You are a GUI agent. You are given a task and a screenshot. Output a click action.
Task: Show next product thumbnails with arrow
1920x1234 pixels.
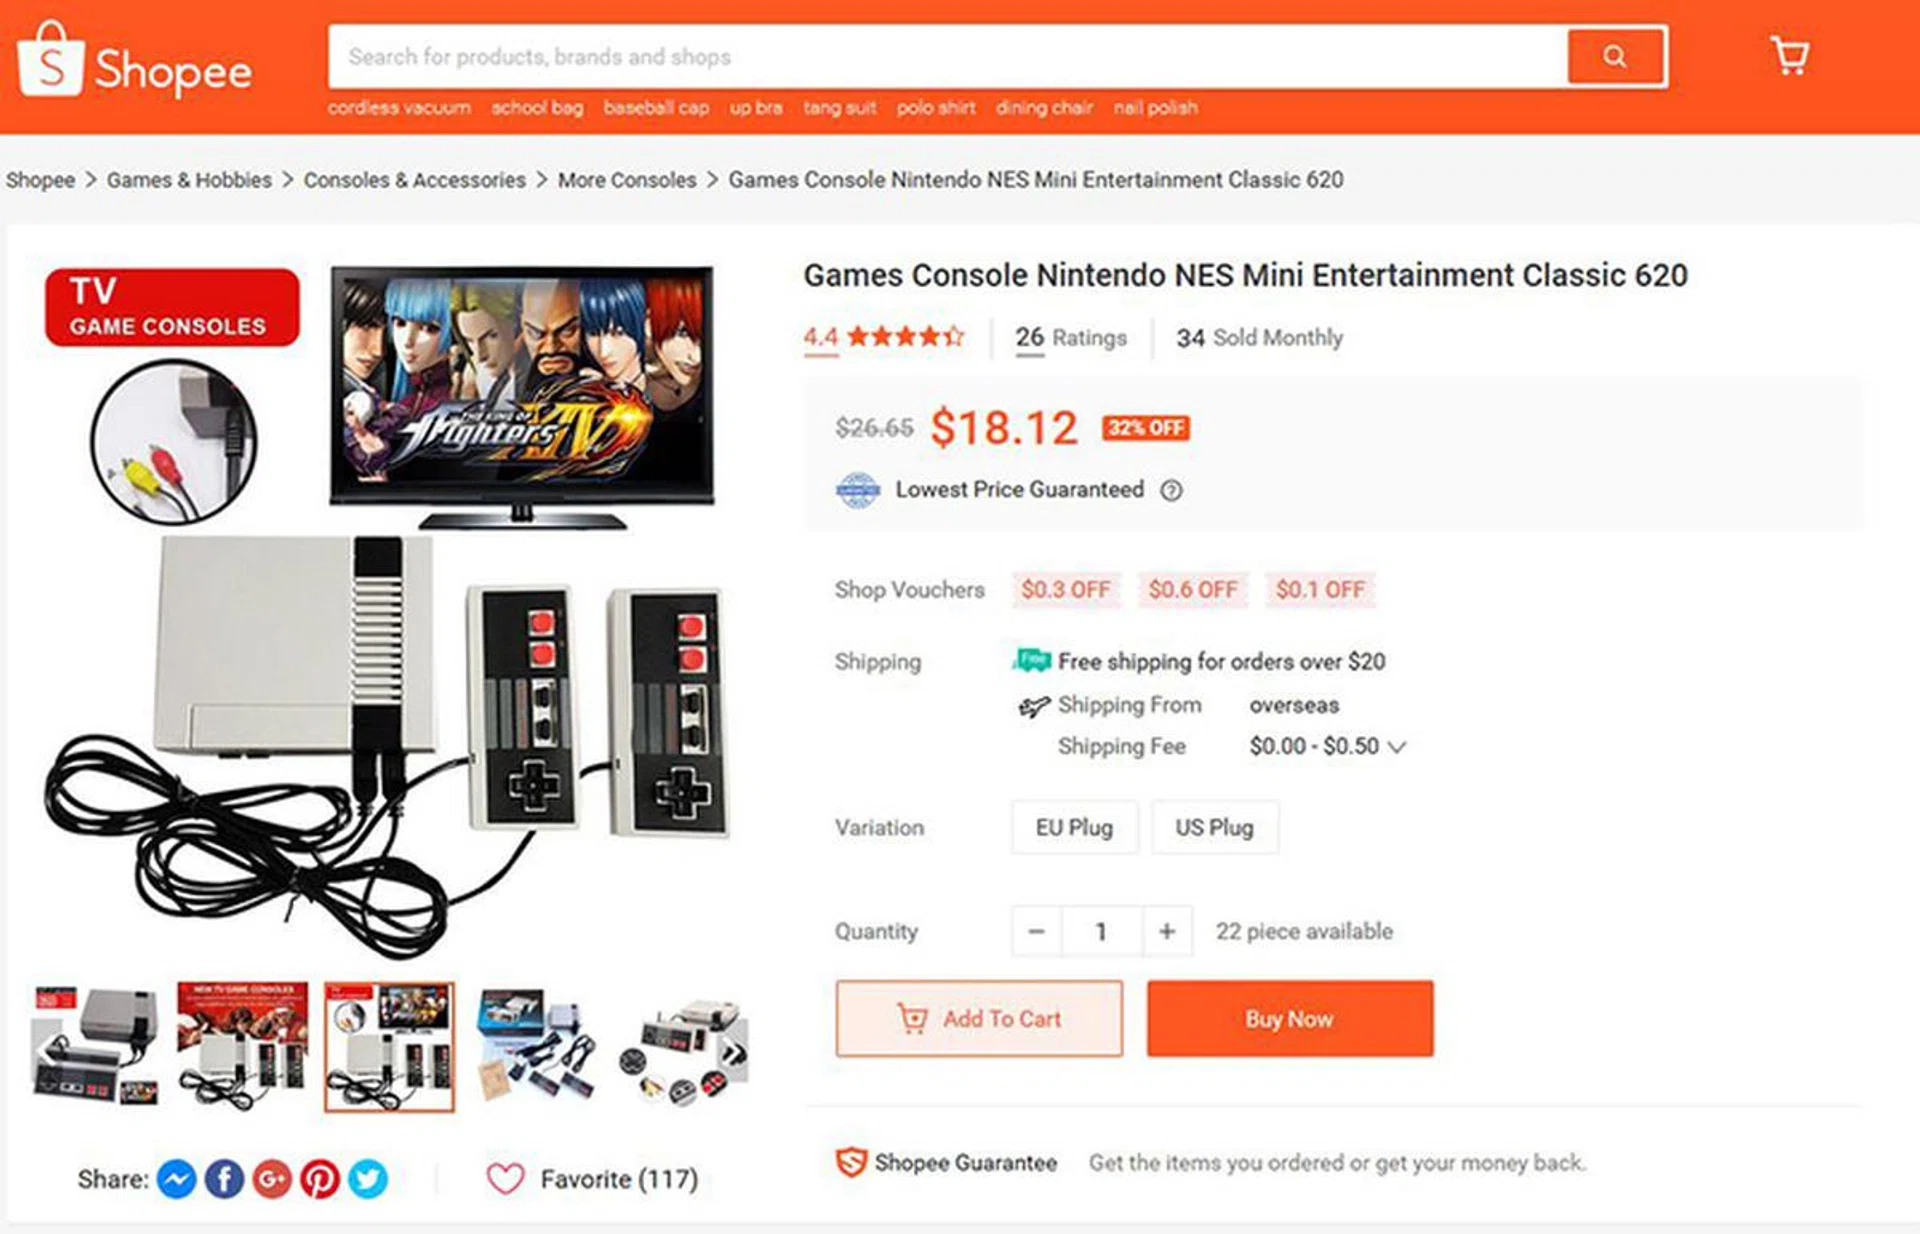tap(735, 1052)
